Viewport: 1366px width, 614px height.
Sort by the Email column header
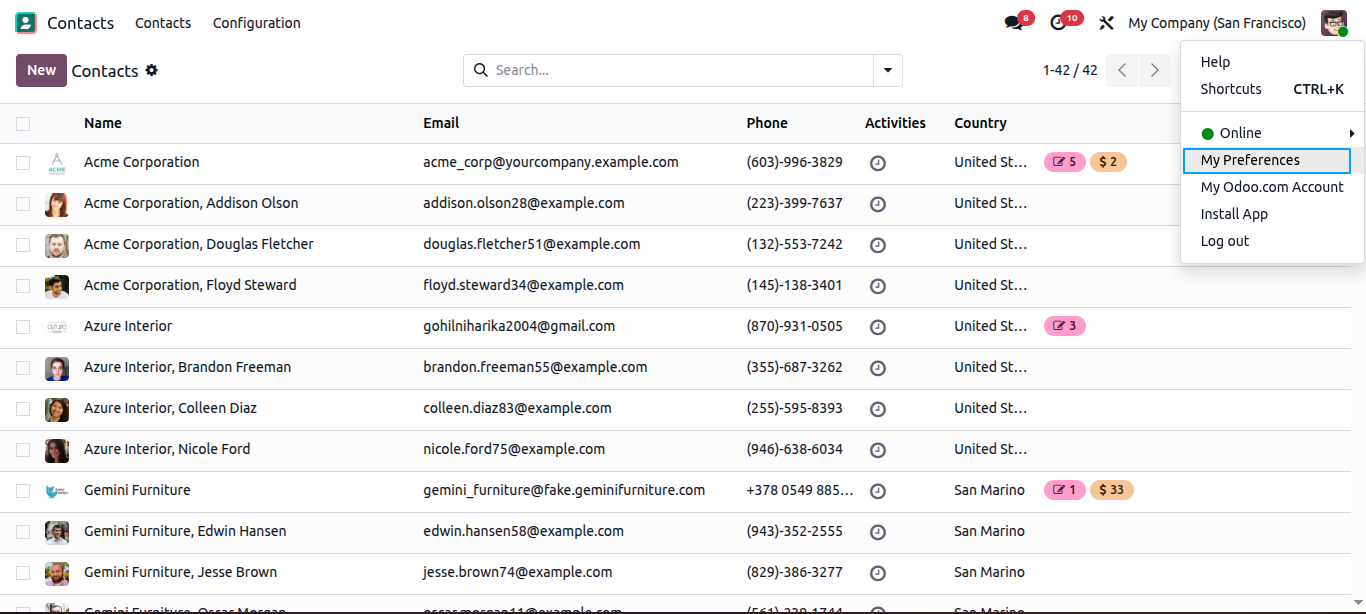coord(441,123)
